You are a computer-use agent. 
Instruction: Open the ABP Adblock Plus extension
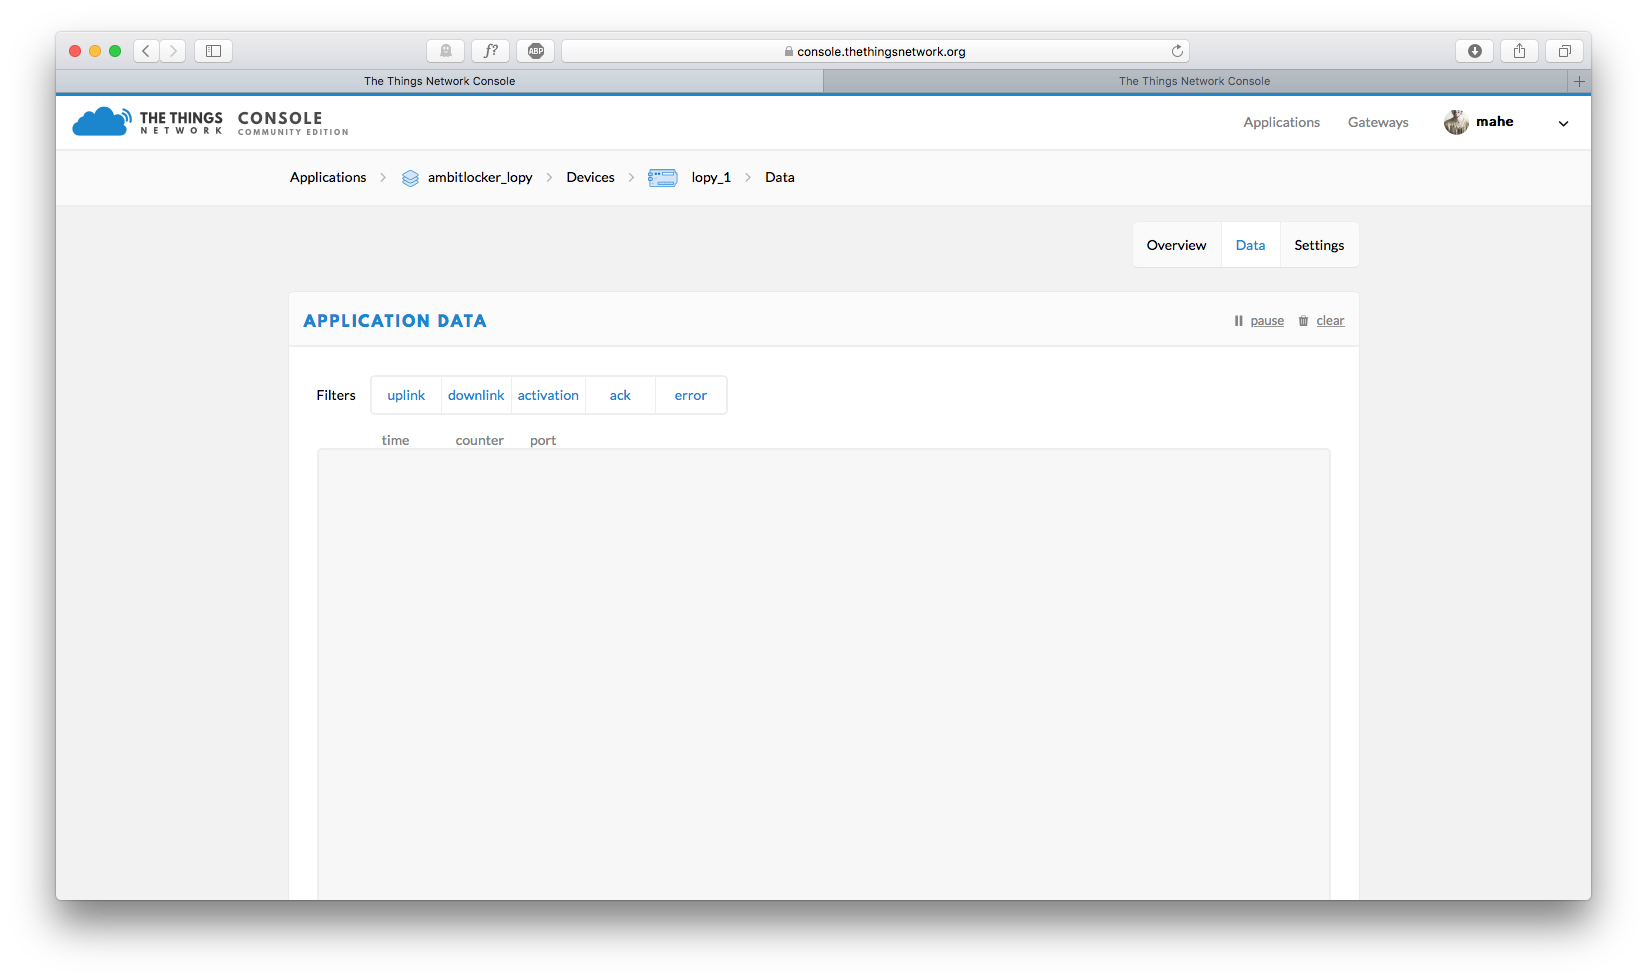[x=536, y=51]
